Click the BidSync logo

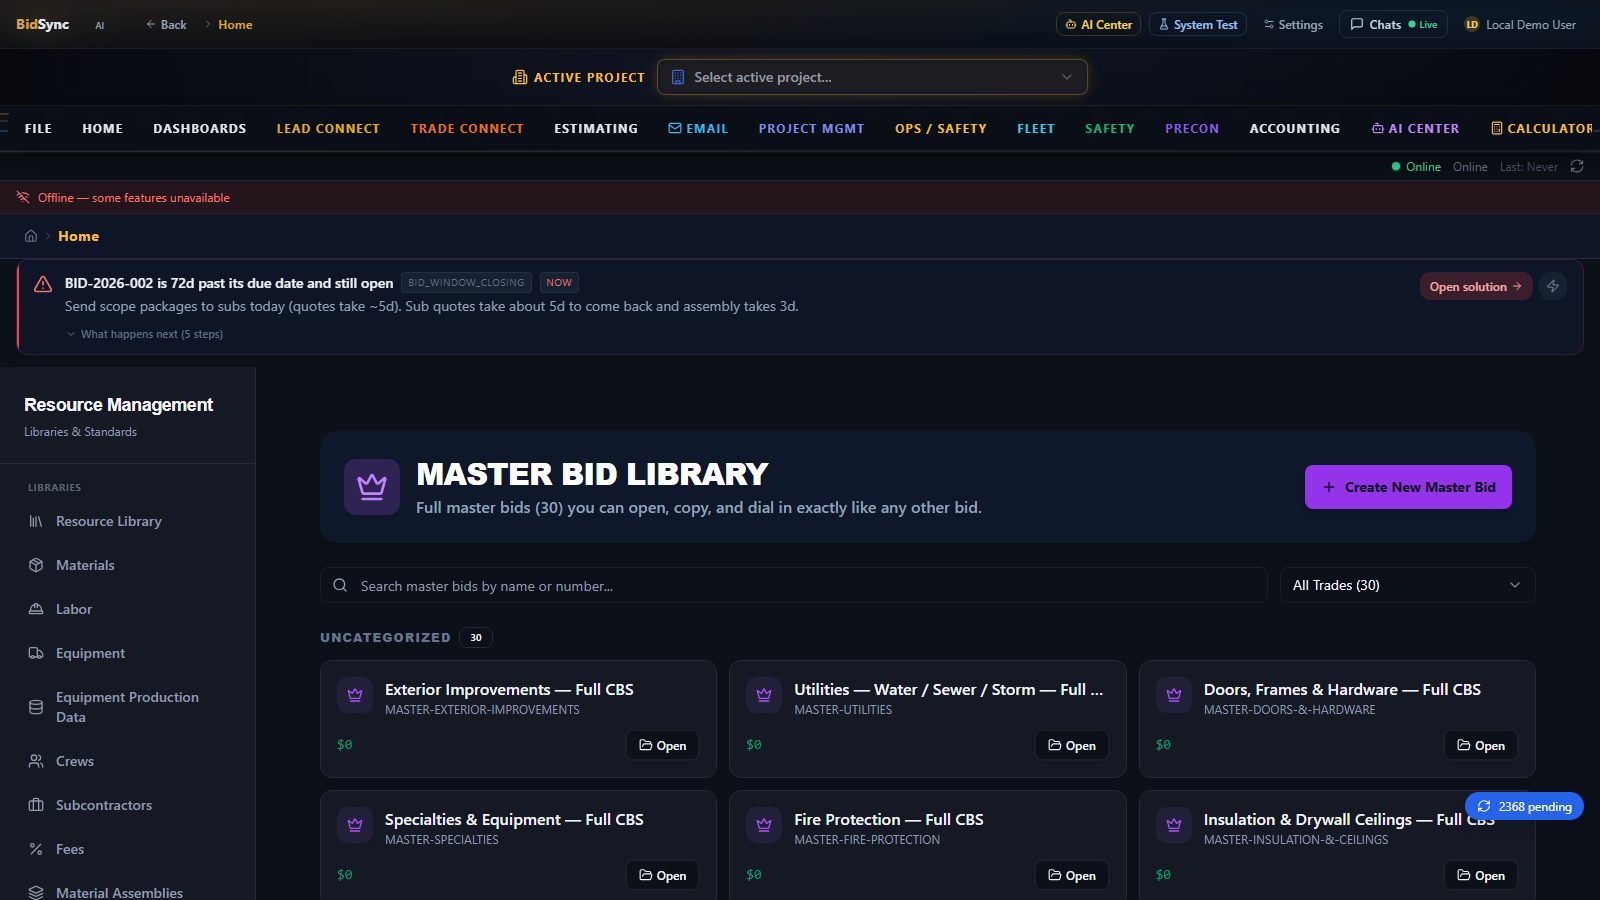click(x=42, y=24)
